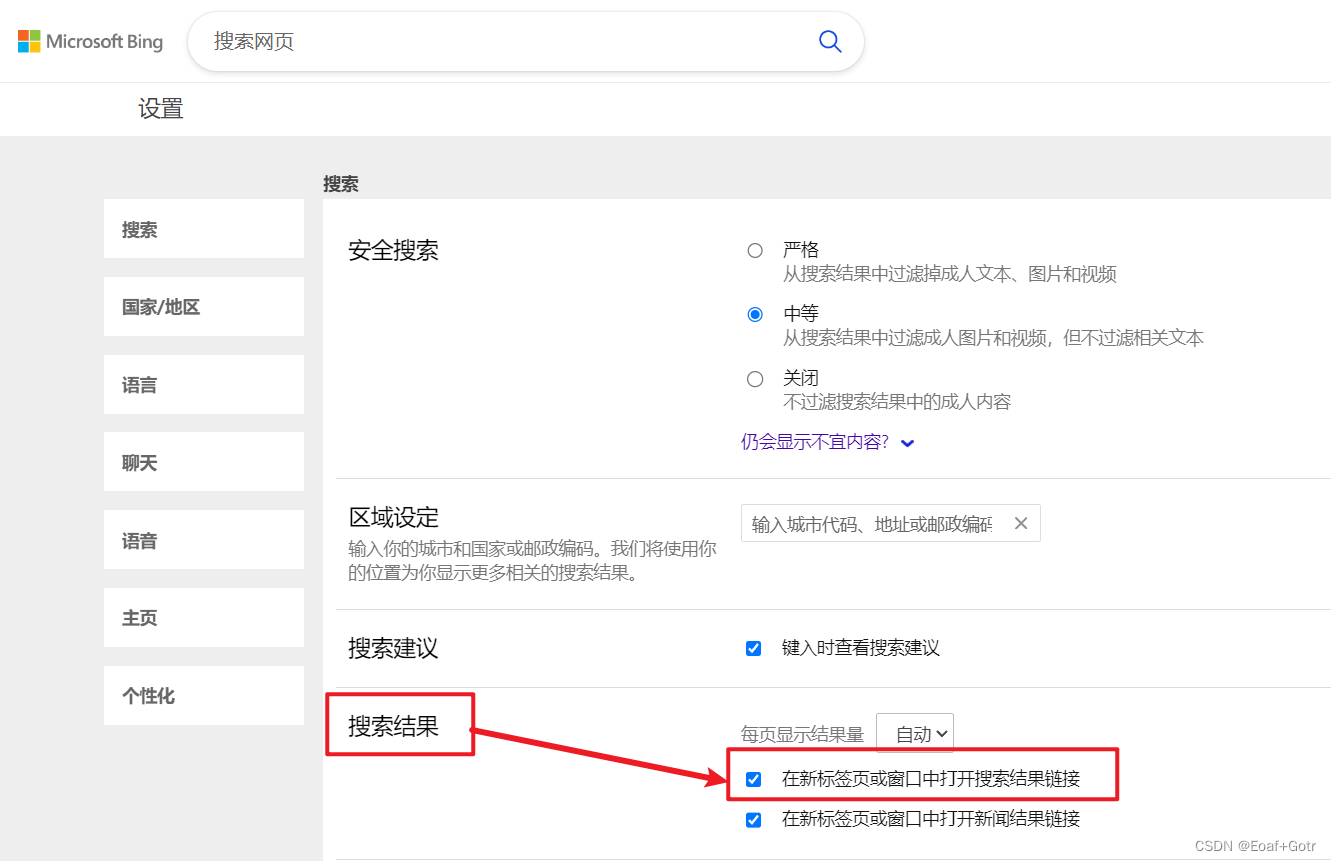Expand 仍会显示不宜内容? link

click(828, 442)
